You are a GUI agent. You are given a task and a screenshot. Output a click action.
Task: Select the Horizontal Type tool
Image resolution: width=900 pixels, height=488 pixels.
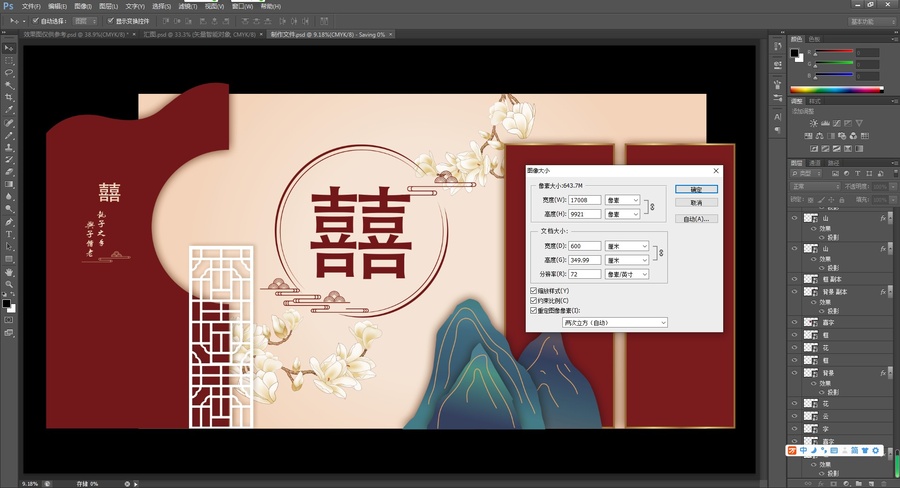click(9, 234)
